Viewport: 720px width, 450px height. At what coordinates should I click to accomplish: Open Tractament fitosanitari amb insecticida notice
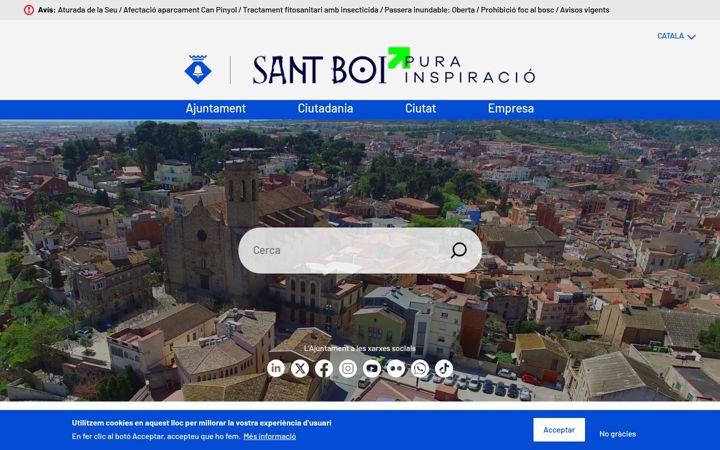coord(311,10)
